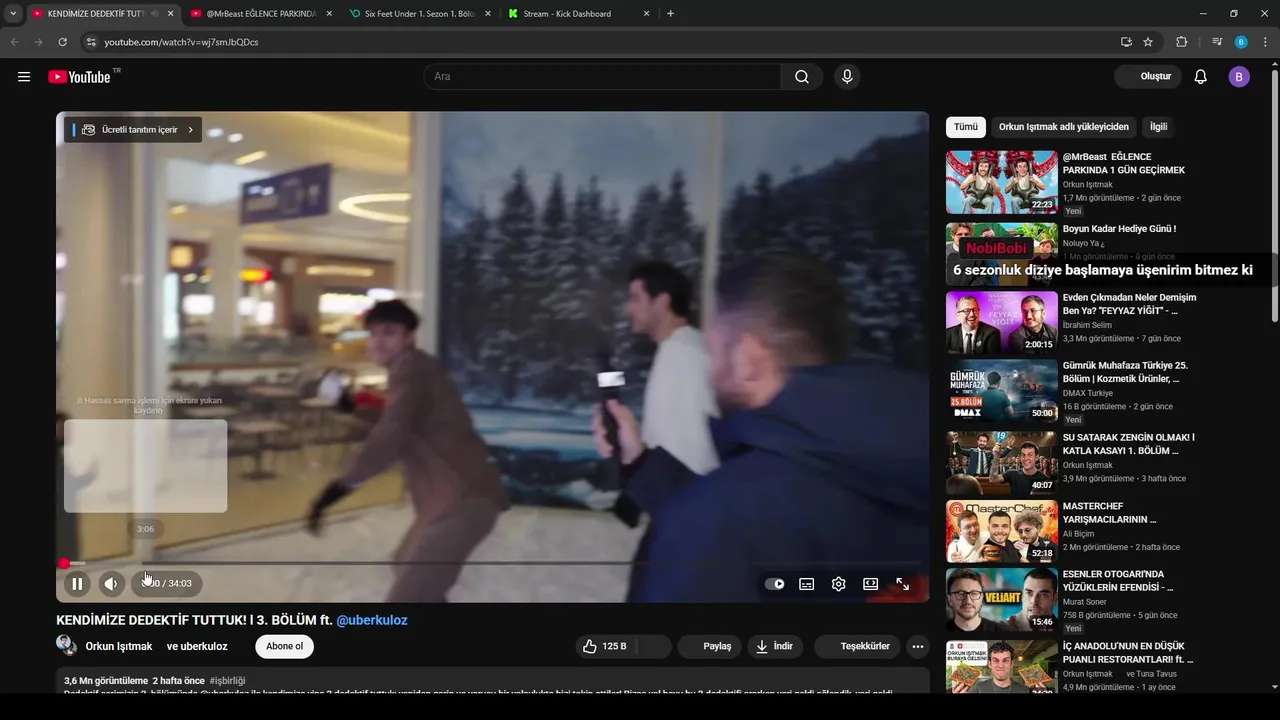
Task: Open MrBeast EĞLENCE PARKINDA video thumbnail
Action: click(1001, 182)
